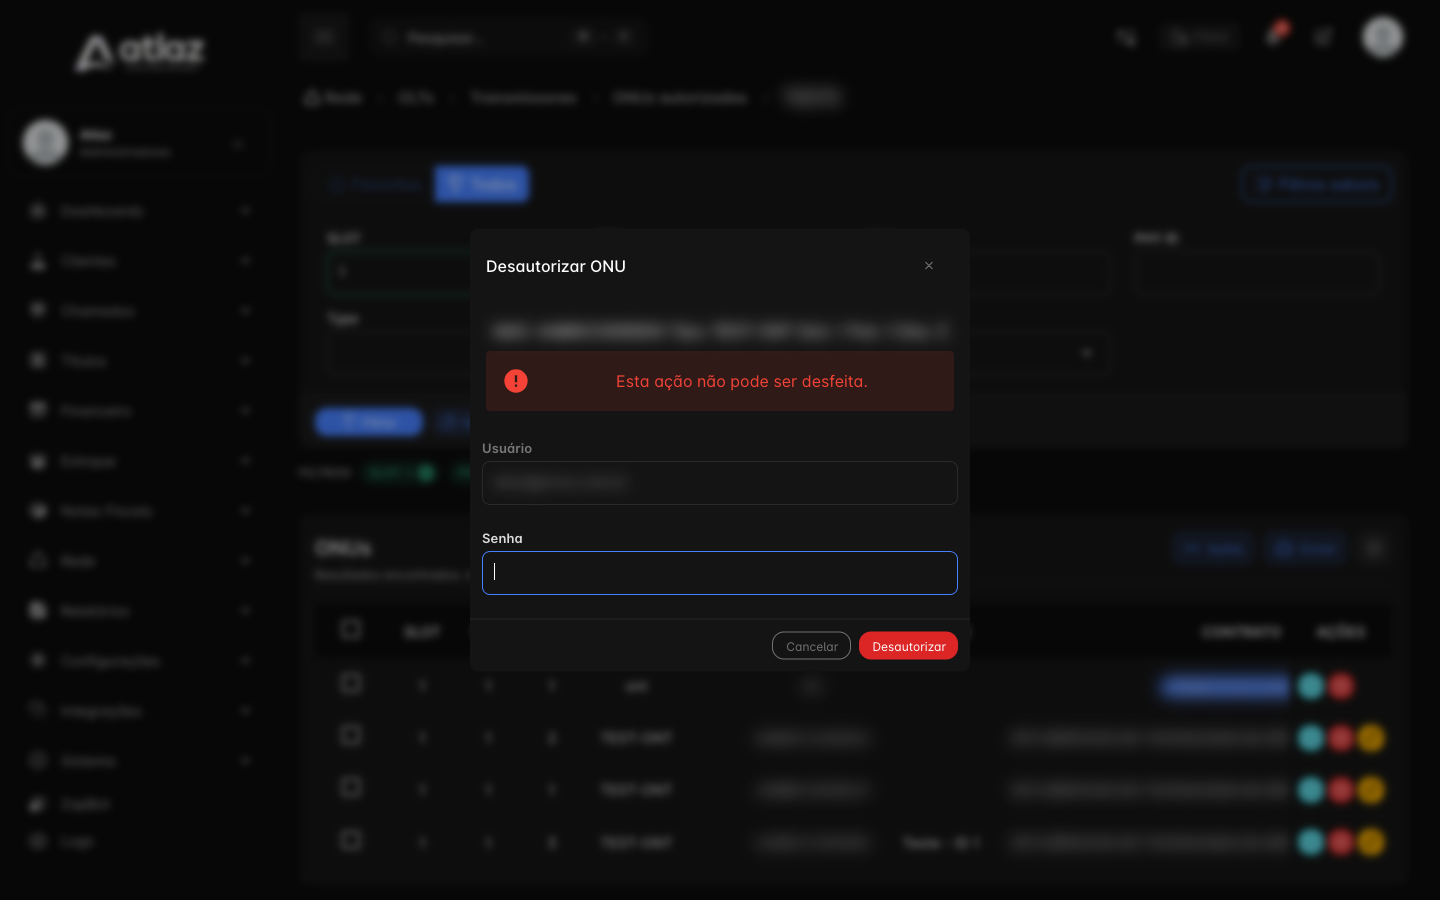
Task: Click the Cancelar button
Action: [811, 646]
